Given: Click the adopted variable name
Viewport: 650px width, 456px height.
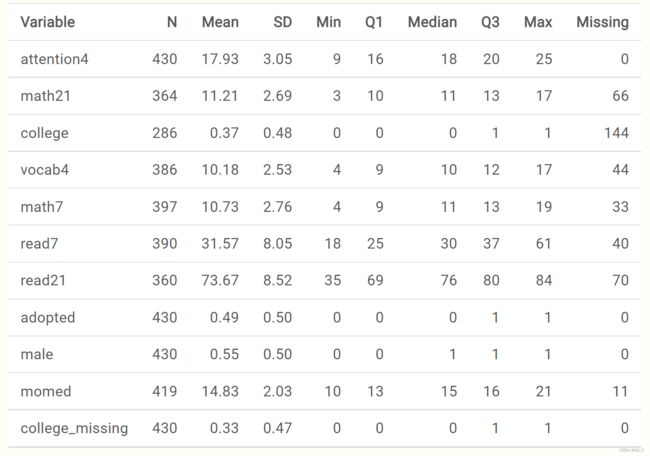Looking at the screenshot, I should pos(48,318).
